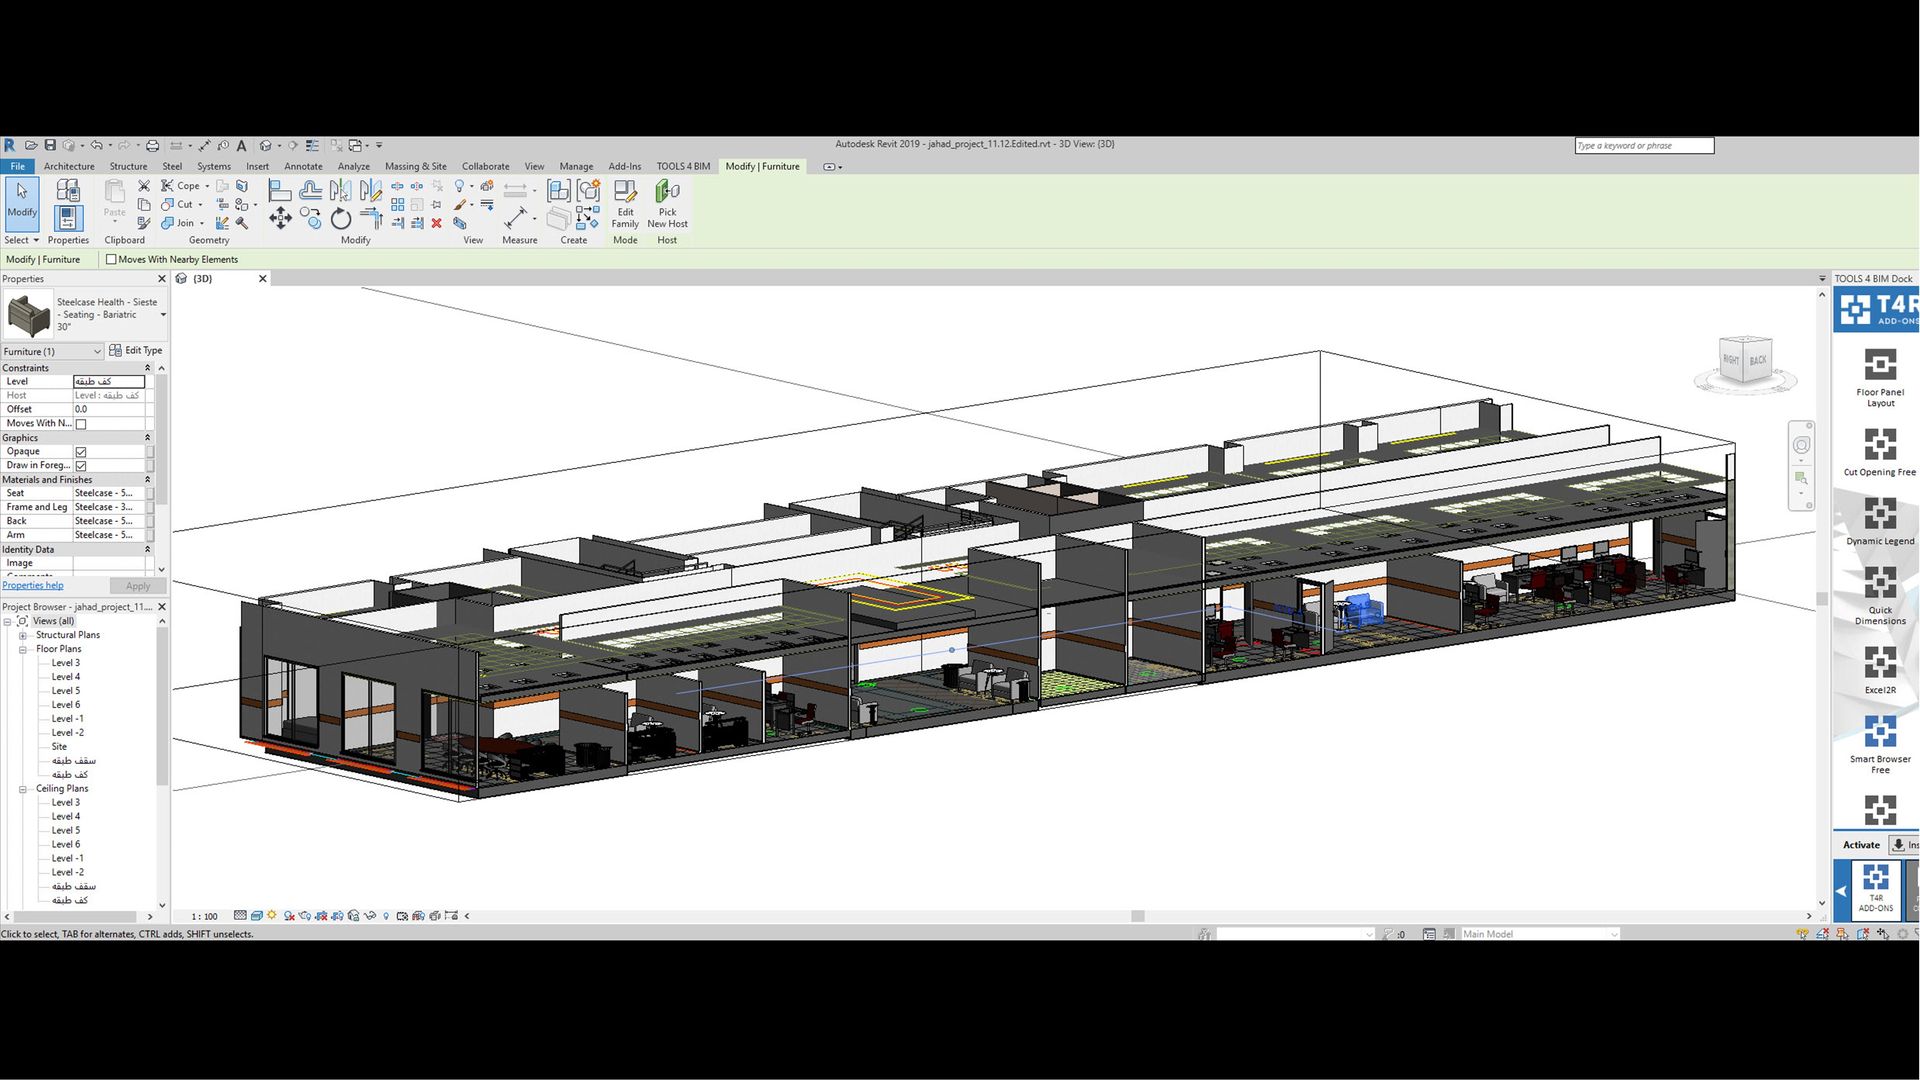Expand the Structural Plans tree node

pyautogui.click(x=22, y=635)
